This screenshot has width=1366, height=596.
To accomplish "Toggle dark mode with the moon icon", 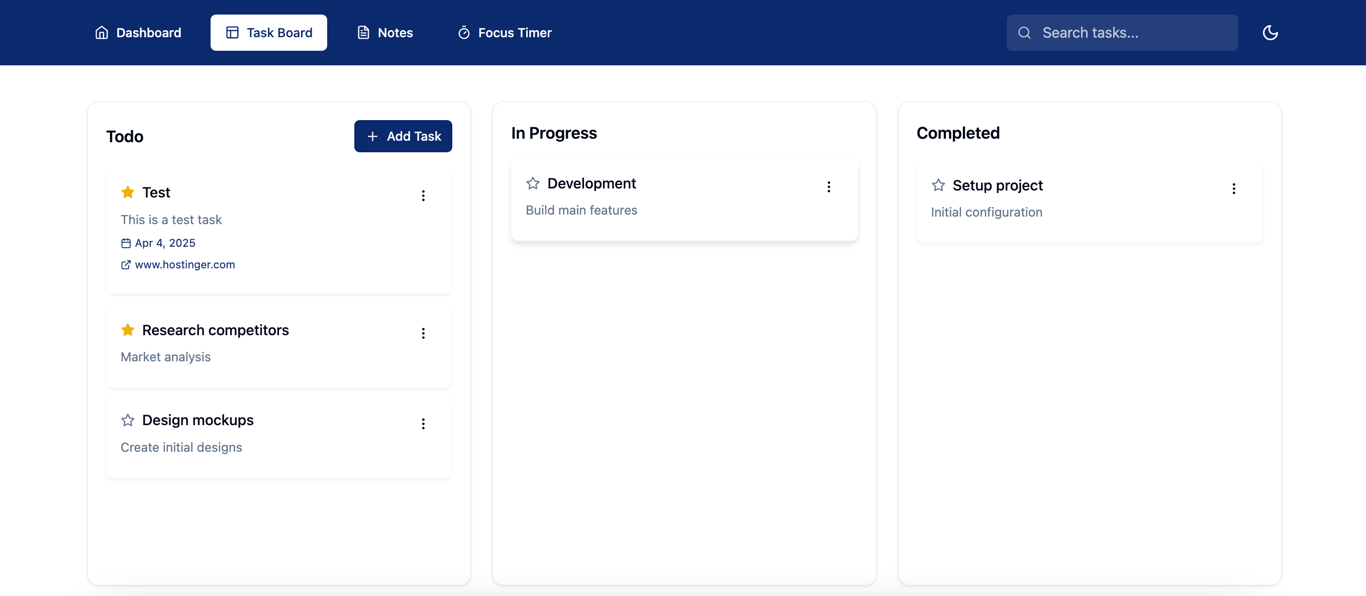I will (1270, 32).
